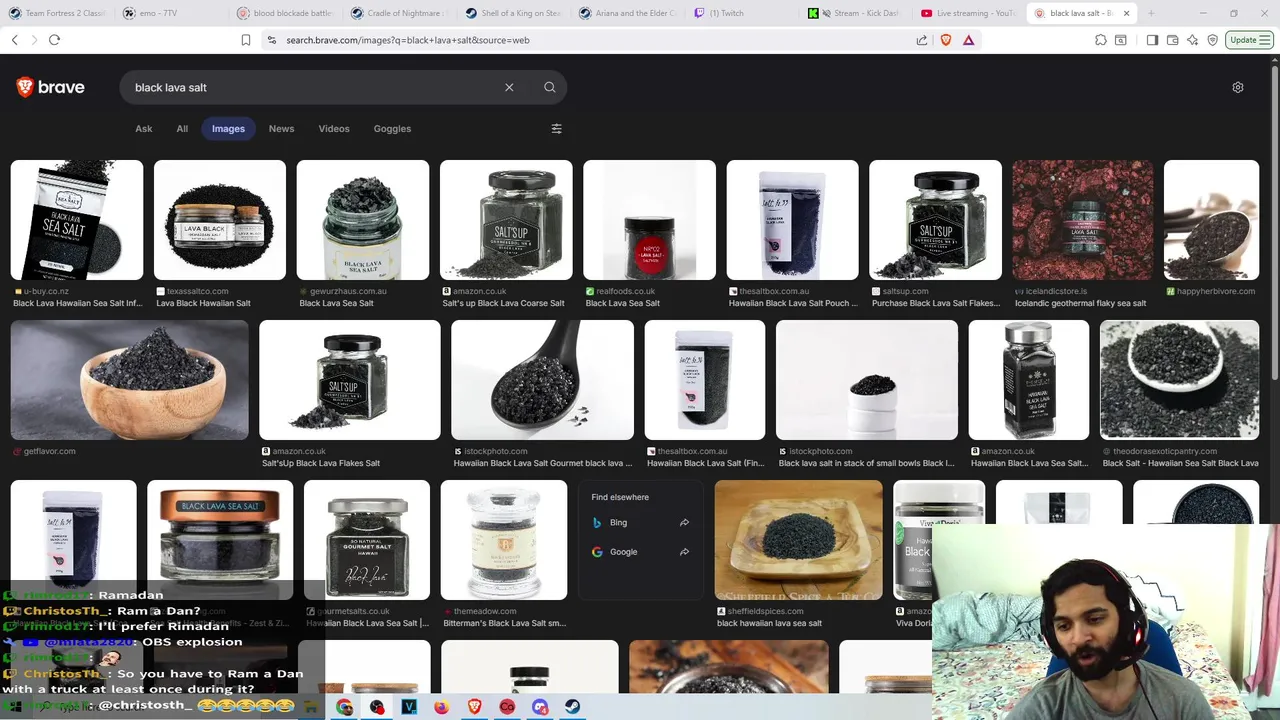
Task: Click the texassaltco.com source link
Action: (198, 291)
